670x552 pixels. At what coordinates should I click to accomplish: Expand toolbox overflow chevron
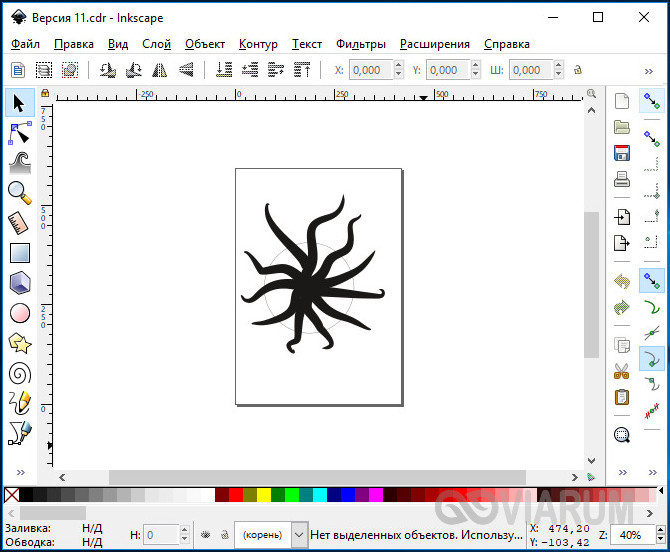[x=21, y=472]
